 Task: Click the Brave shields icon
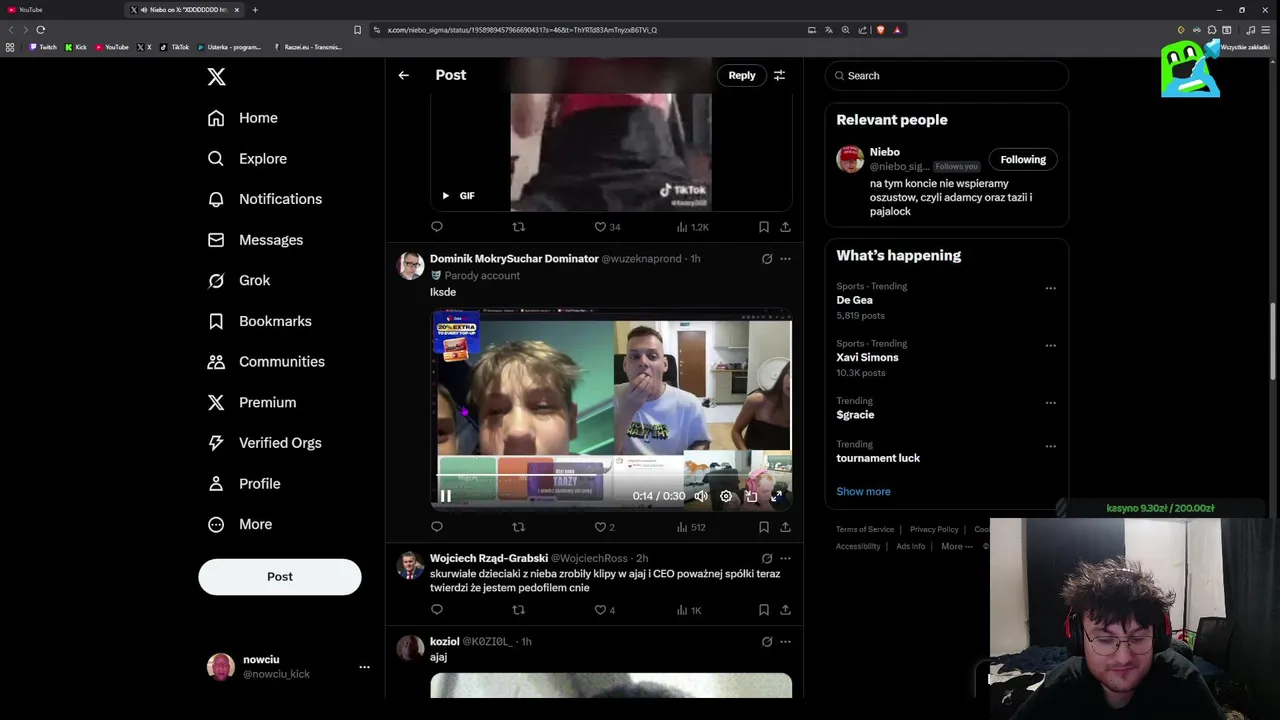pos(880,30)
